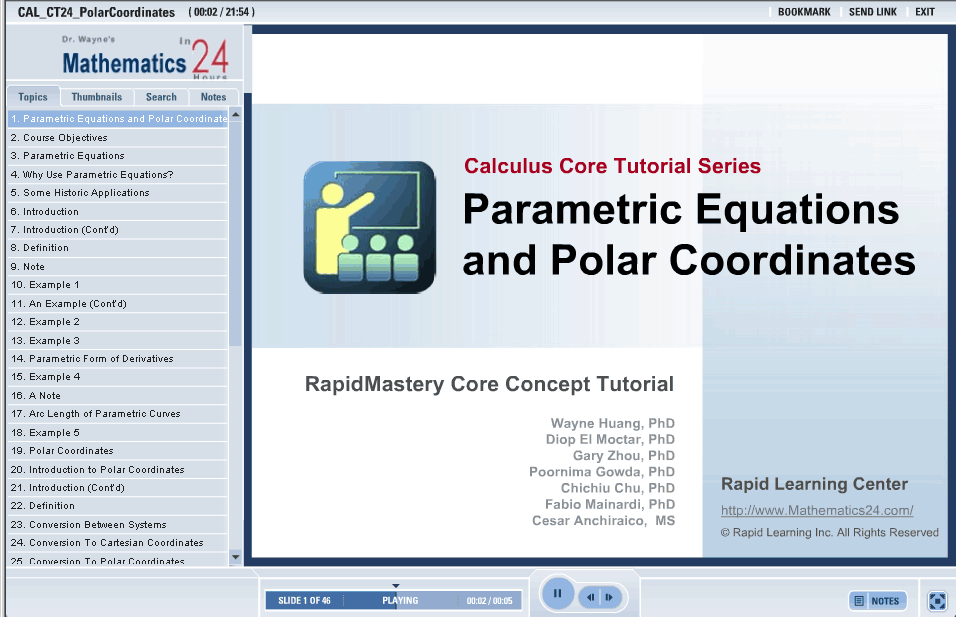Click the Bookmark button
The image size is (956, 617).
click(x=804, y=12)
